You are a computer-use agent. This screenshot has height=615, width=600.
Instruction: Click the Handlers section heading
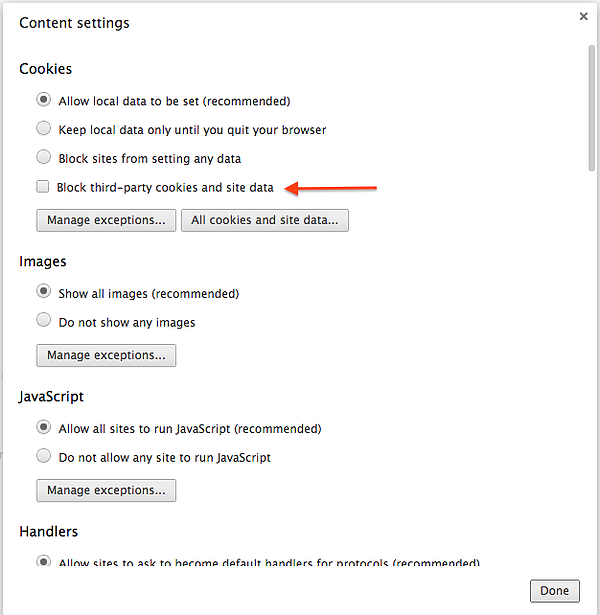48,531
